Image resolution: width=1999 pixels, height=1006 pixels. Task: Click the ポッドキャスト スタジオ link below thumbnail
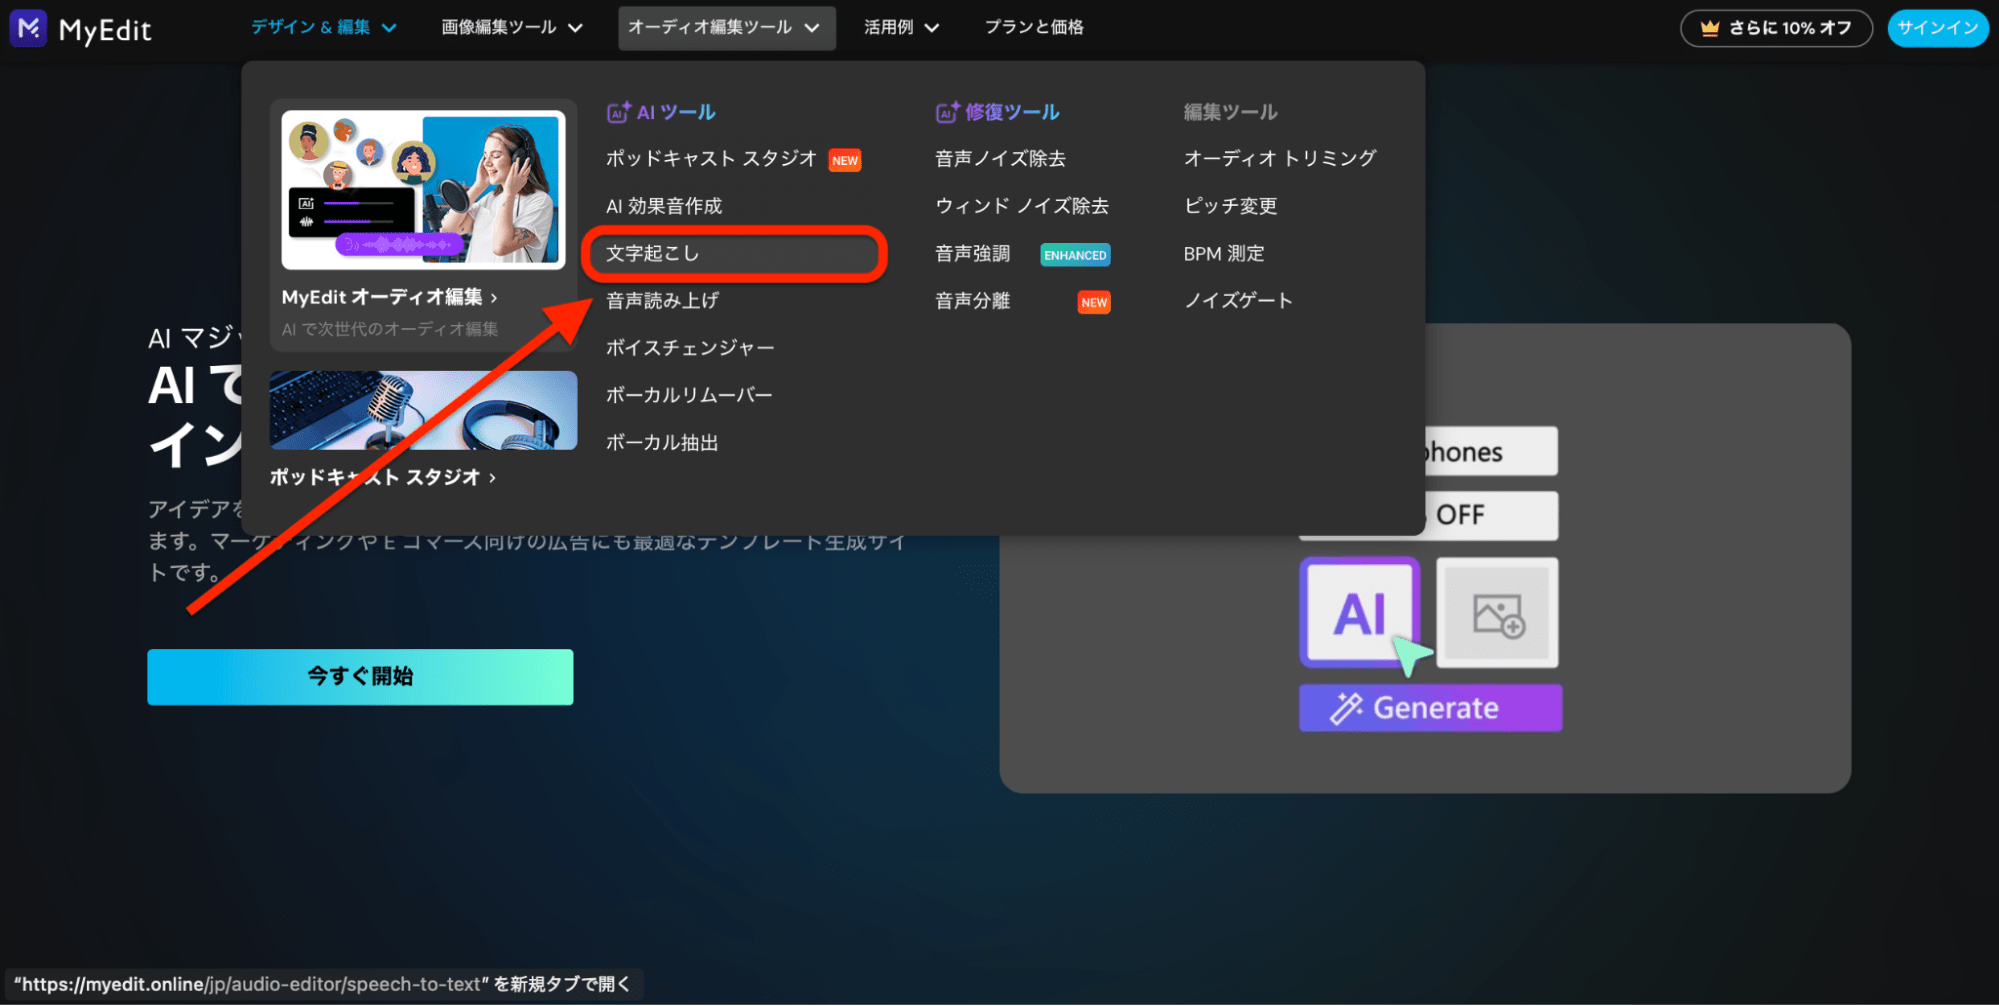382,477
